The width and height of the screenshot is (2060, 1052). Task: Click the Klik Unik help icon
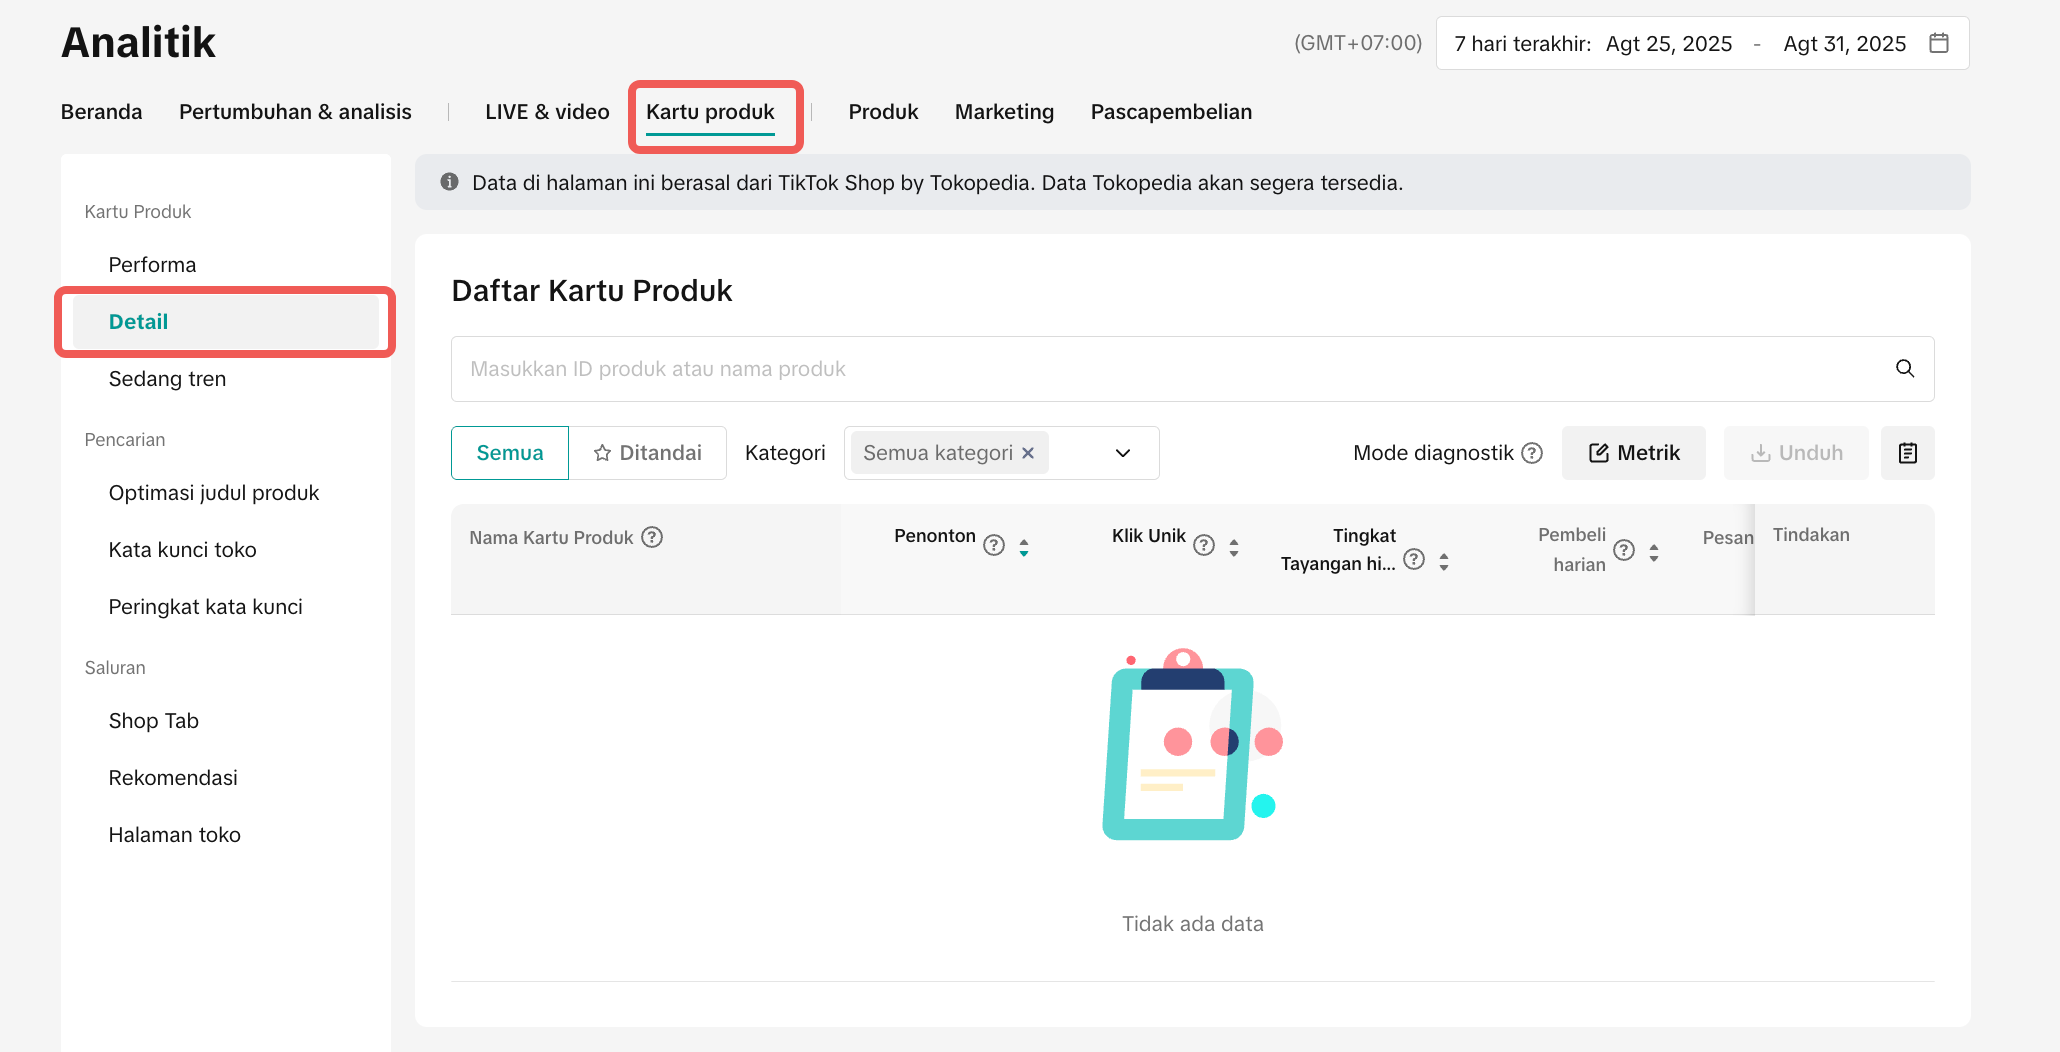pyautogui.click(x=1204, y=545)
